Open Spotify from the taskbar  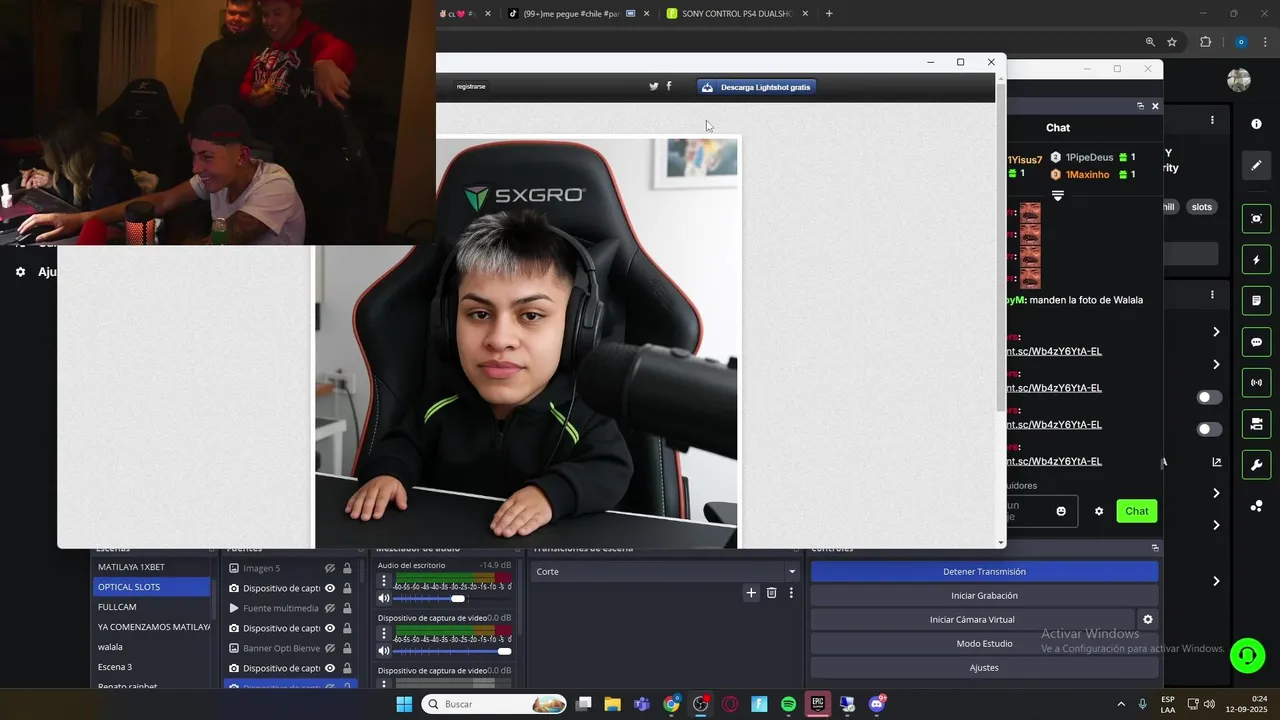[x=788, y=704]
